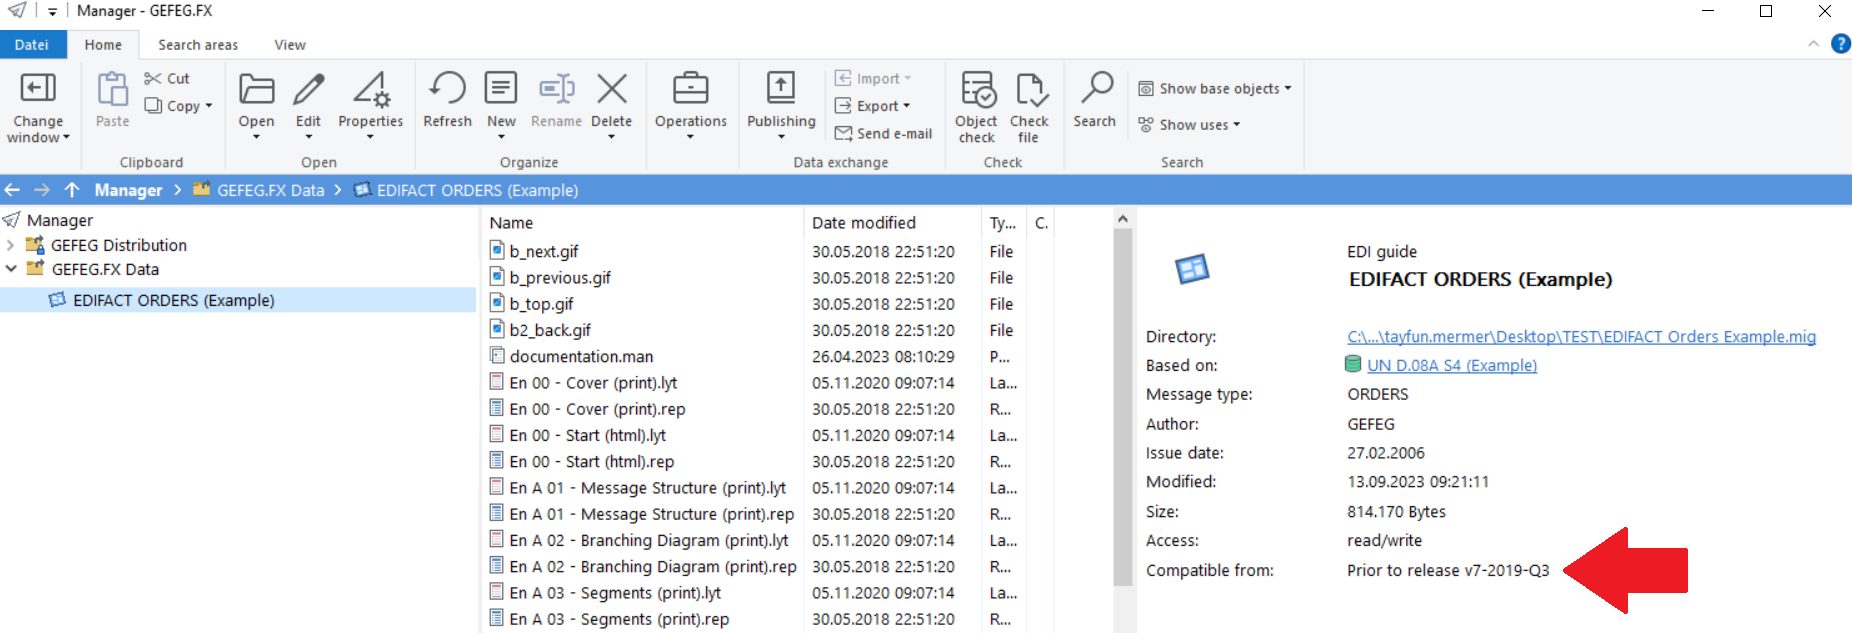Click the Paste clipboard icon
Image resolution: width=1852 pixels, height=633 pixels.
point(112,89)
